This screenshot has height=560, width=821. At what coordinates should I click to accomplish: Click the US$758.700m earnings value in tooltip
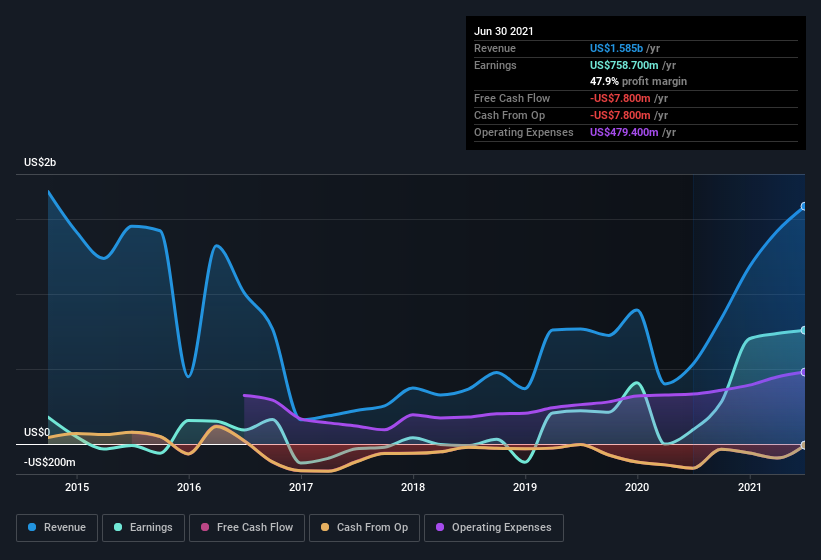click(624, 65)
